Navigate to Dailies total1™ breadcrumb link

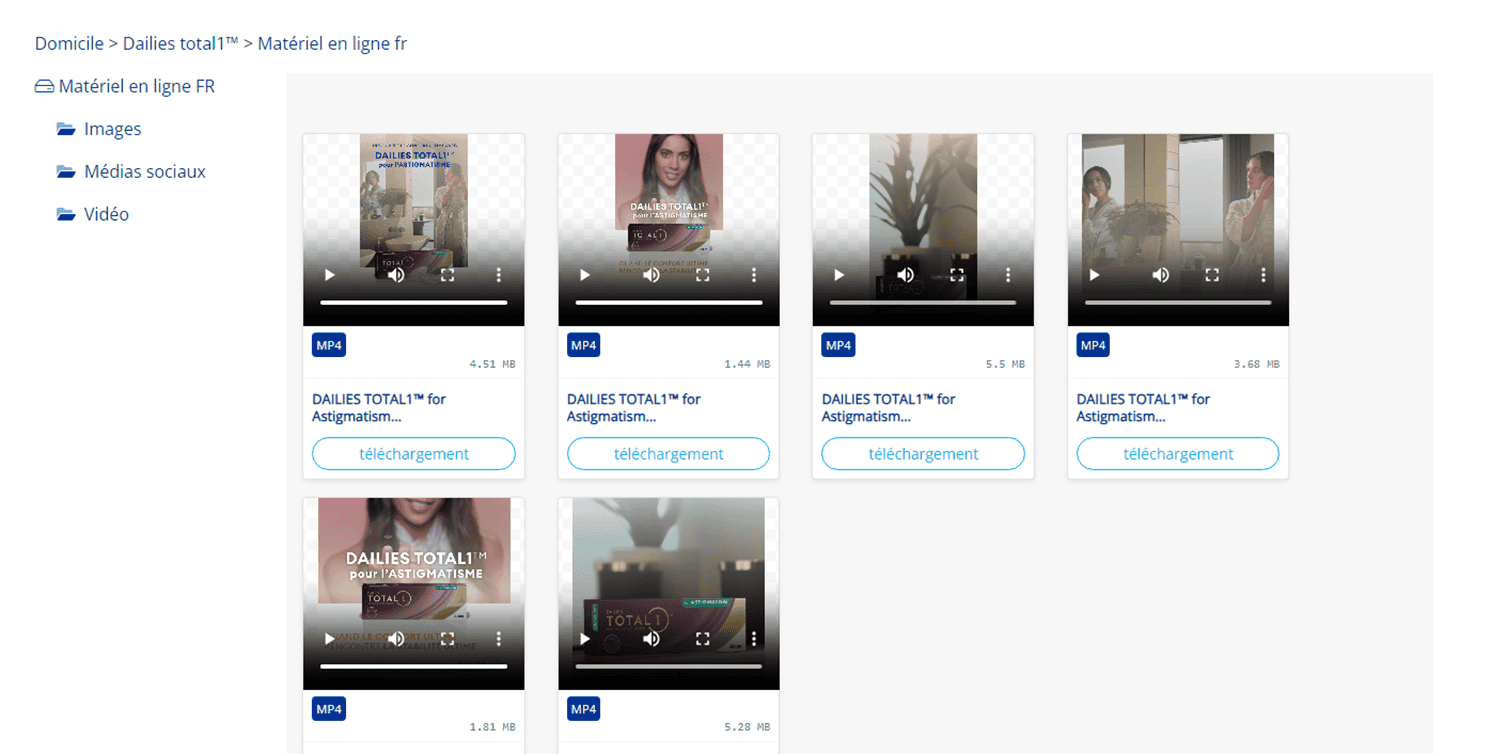181,44
